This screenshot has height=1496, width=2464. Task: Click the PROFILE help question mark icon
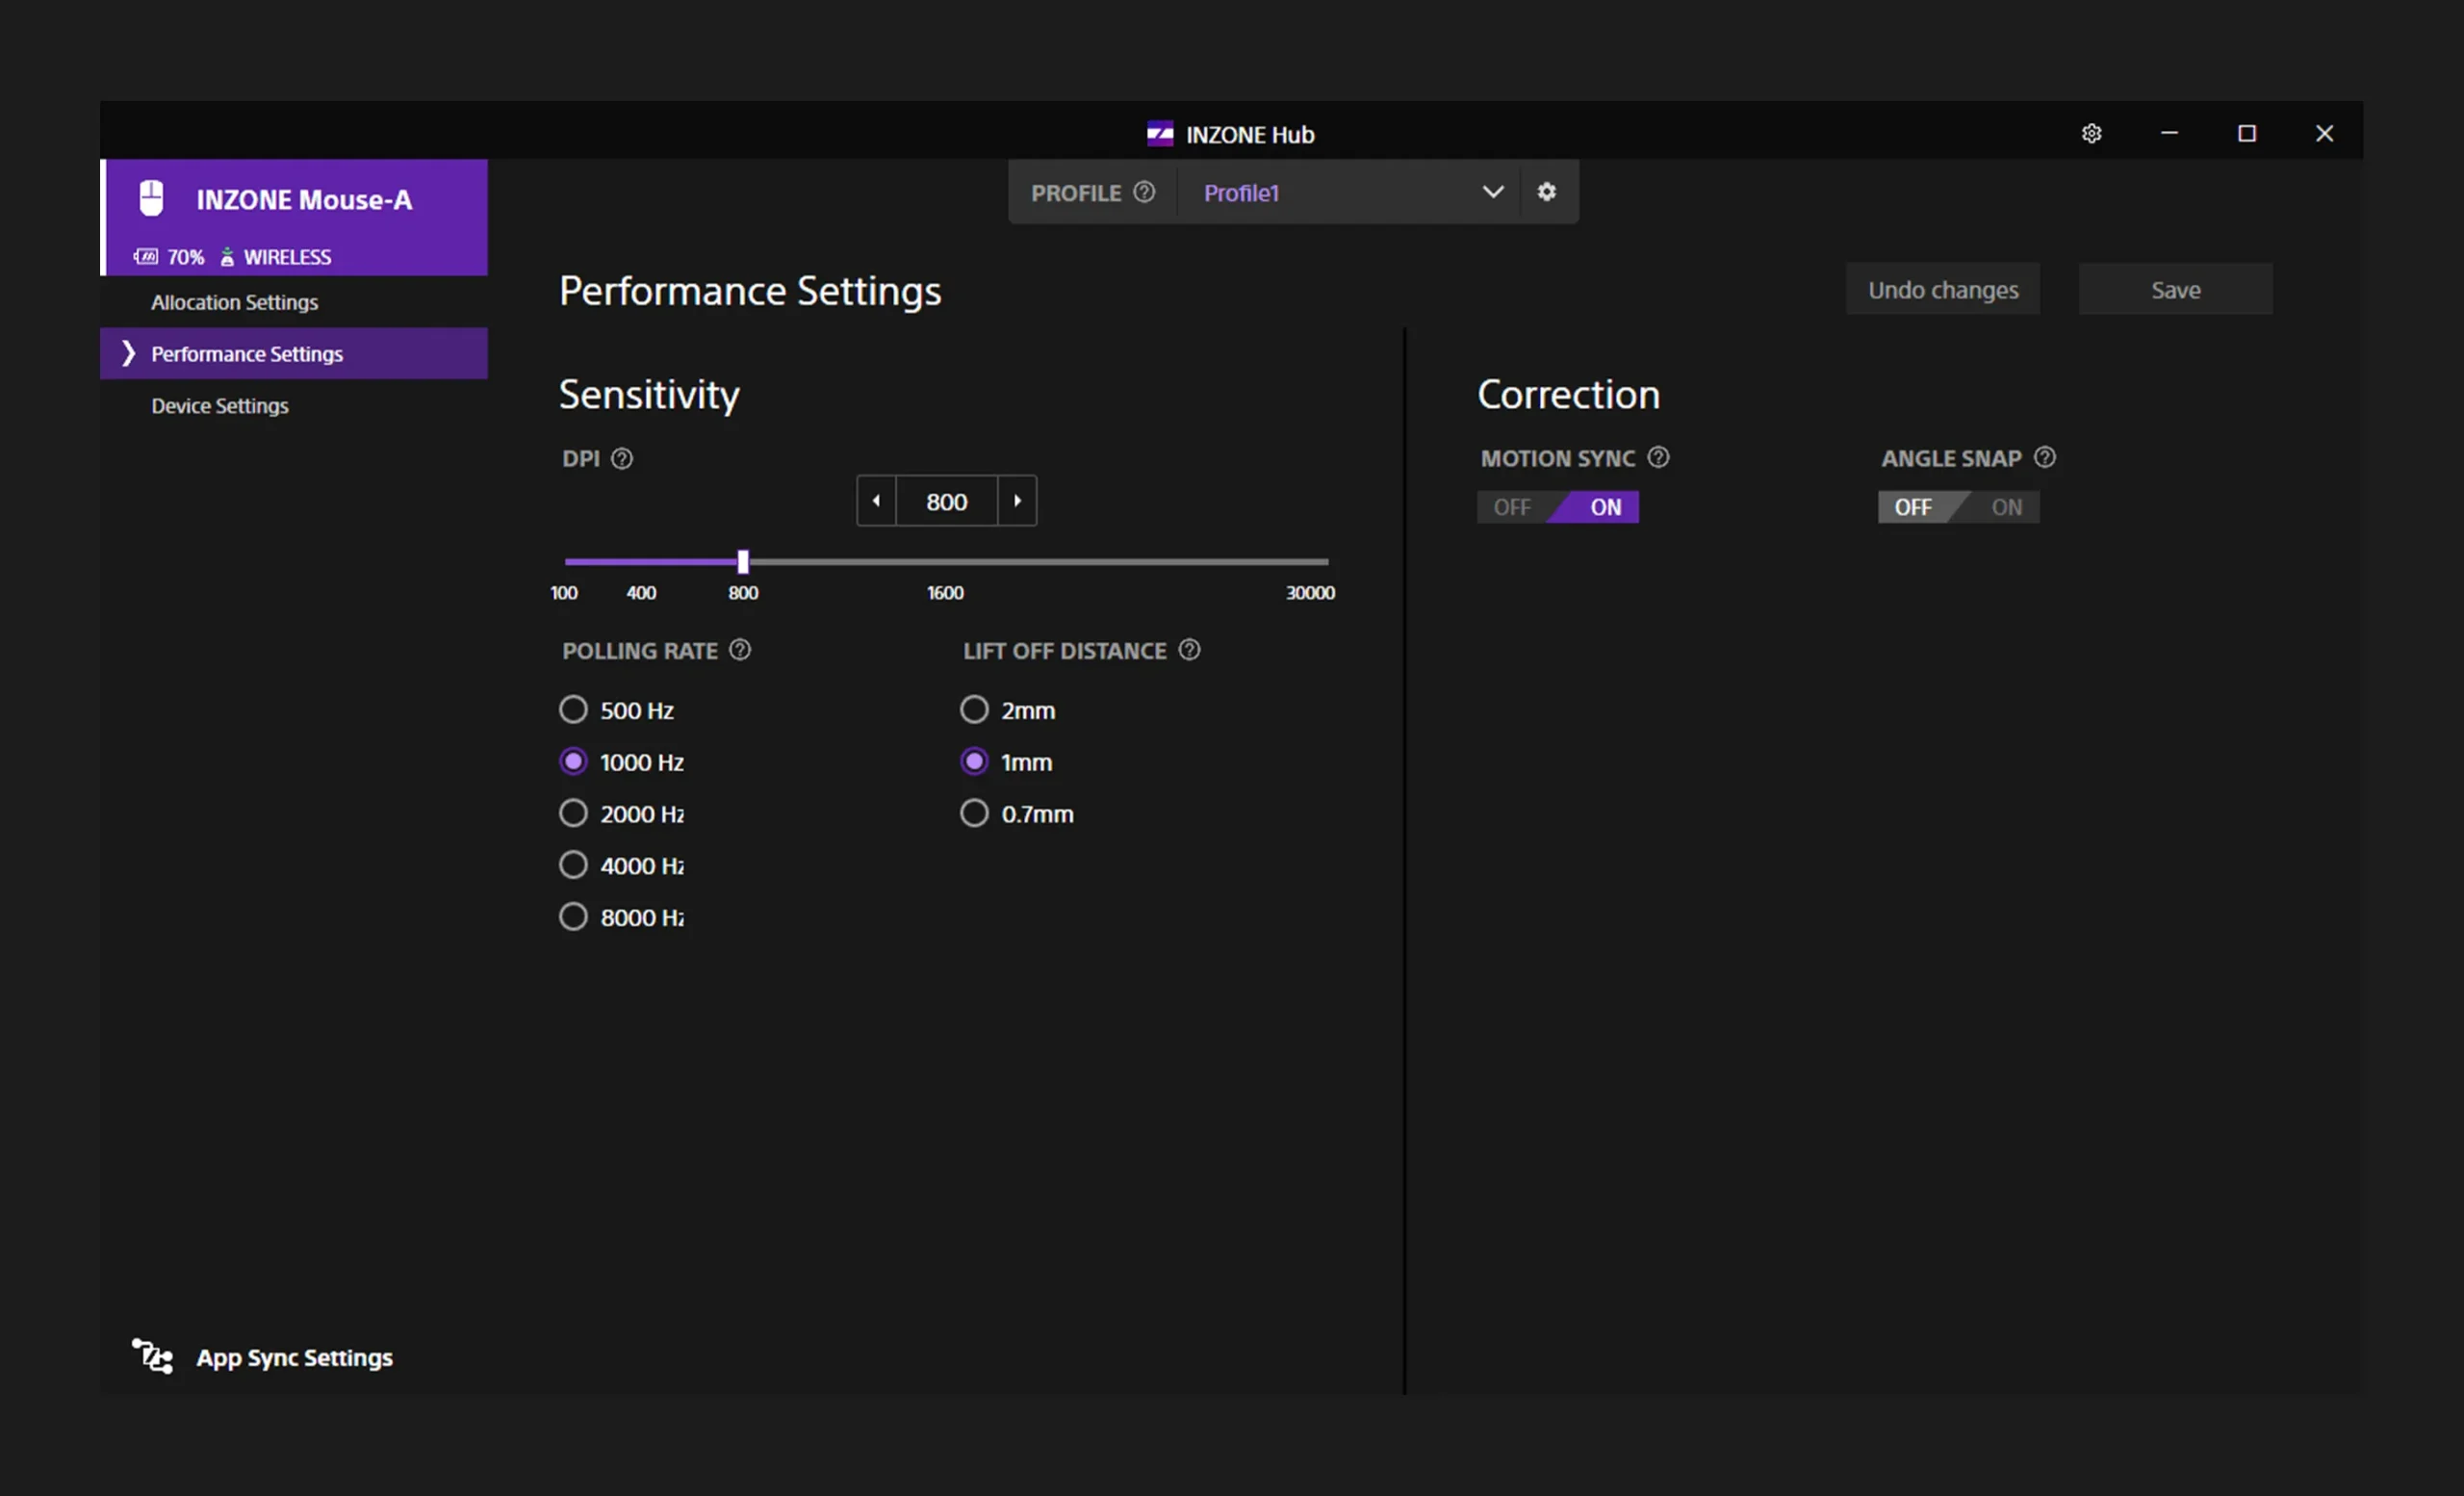pyautogui.click(x=1144, y=192)
